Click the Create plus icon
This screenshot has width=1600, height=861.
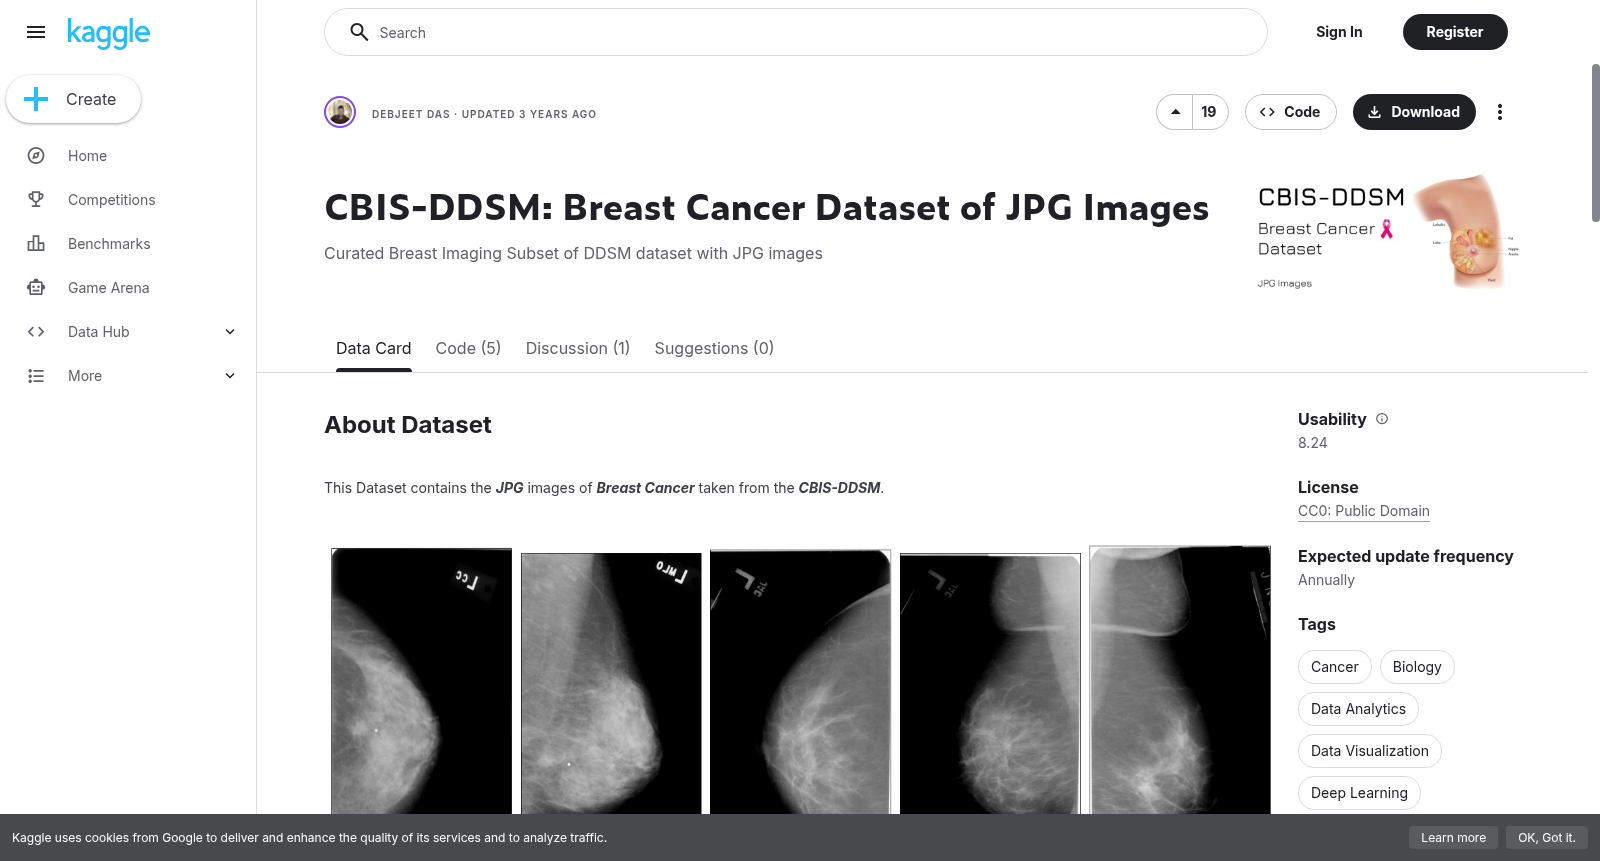(36, 99)
